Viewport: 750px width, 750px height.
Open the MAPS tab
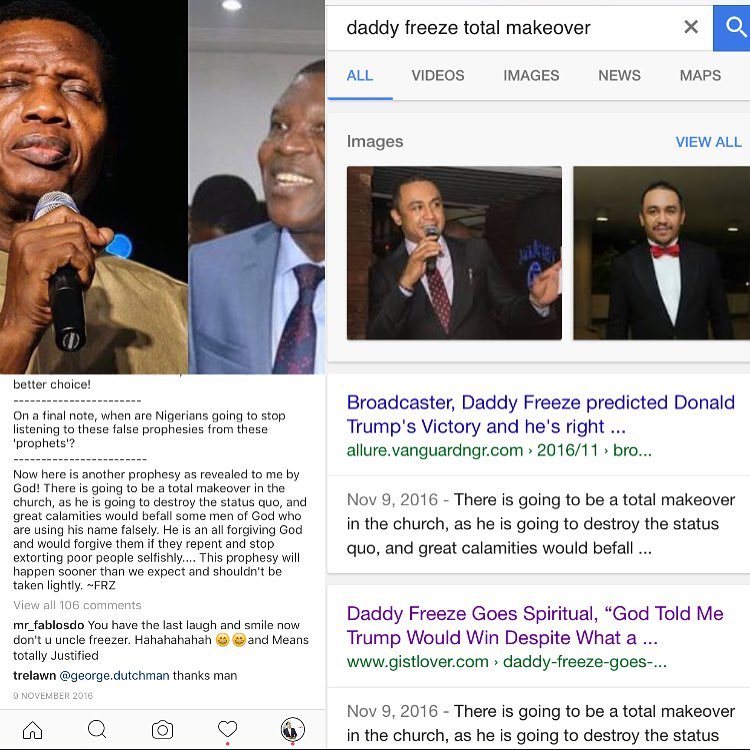coord(700,76)
